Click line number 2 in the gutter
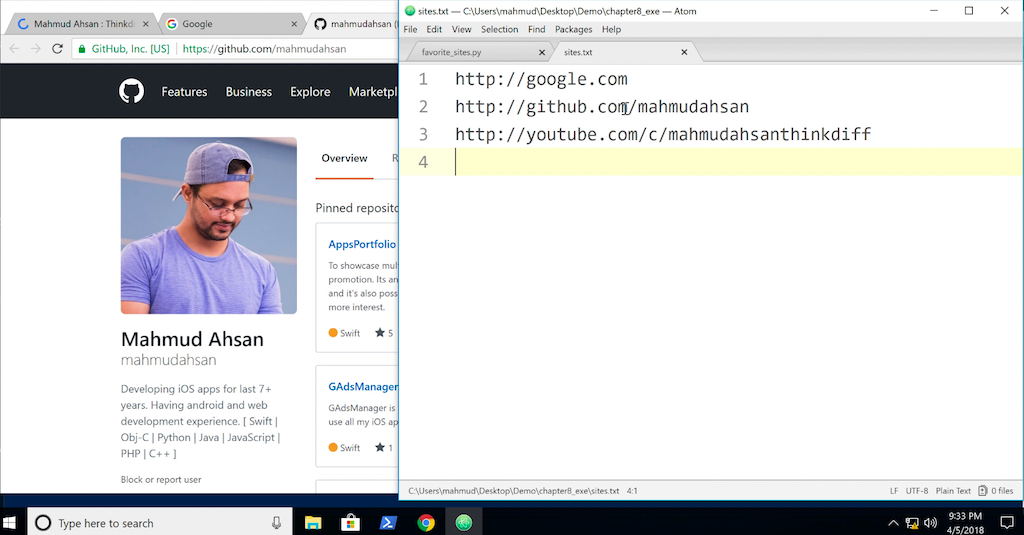This screenshot has height=535, width=1024. coord(423,106)
